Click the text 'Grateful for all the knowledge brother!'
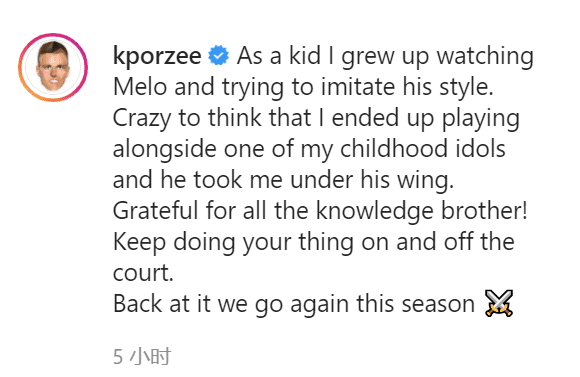The height and width of the screenshot is (377, 580). pos(320,211)
